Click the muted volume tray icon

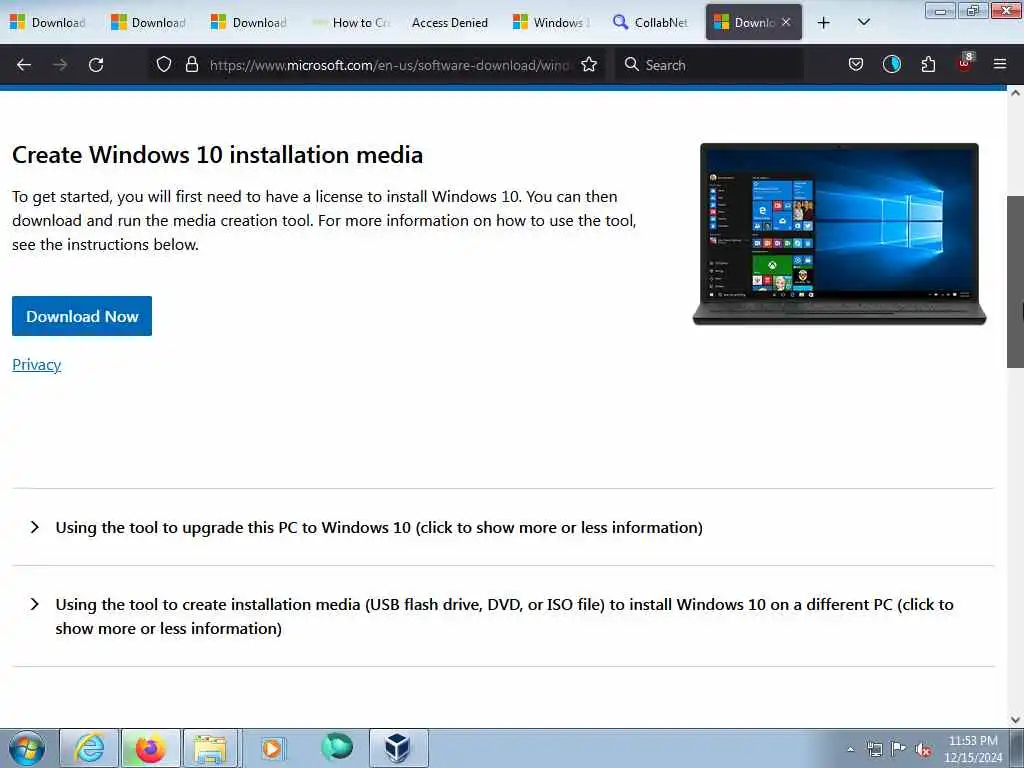(x=923, y=750)
